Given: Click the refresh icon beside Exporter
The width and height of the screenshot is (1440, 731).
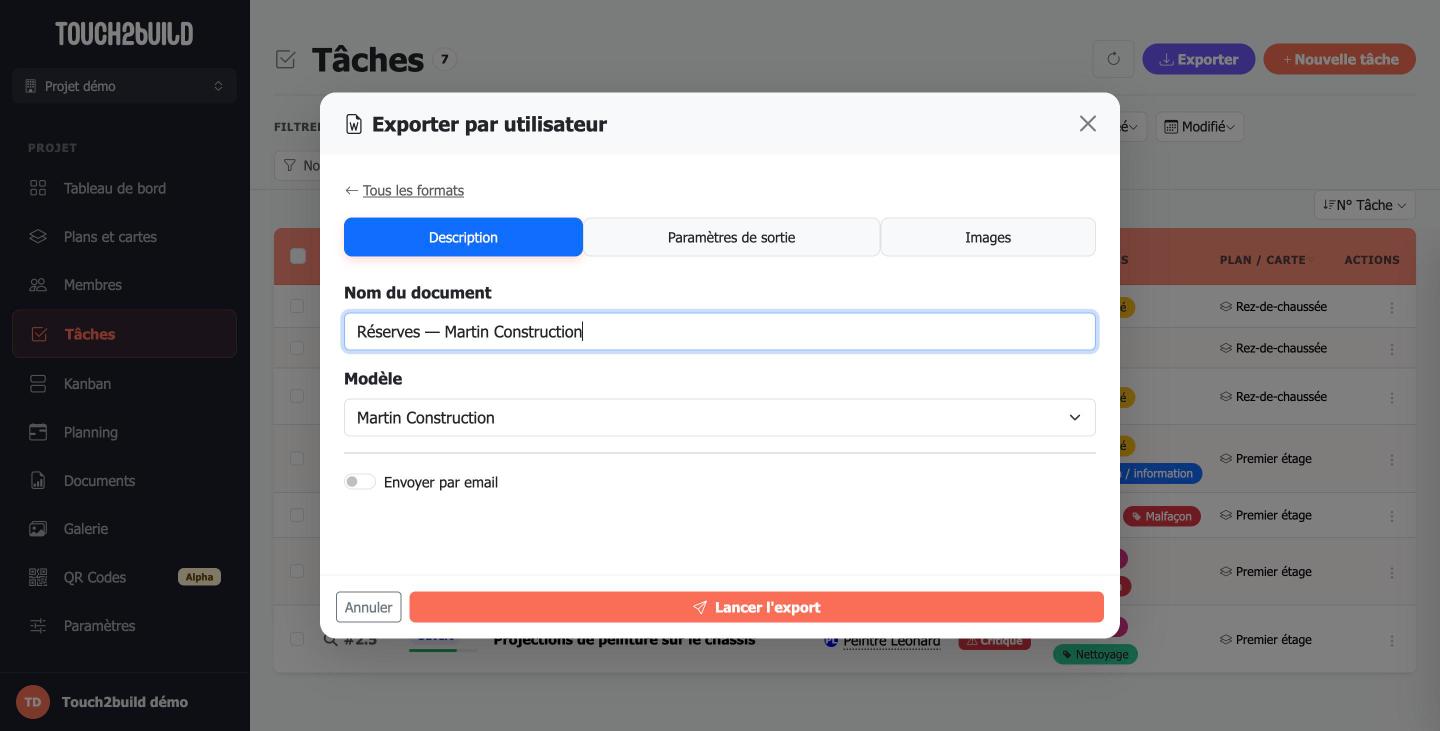Looking at the screenshot, I should [1113, 59].
